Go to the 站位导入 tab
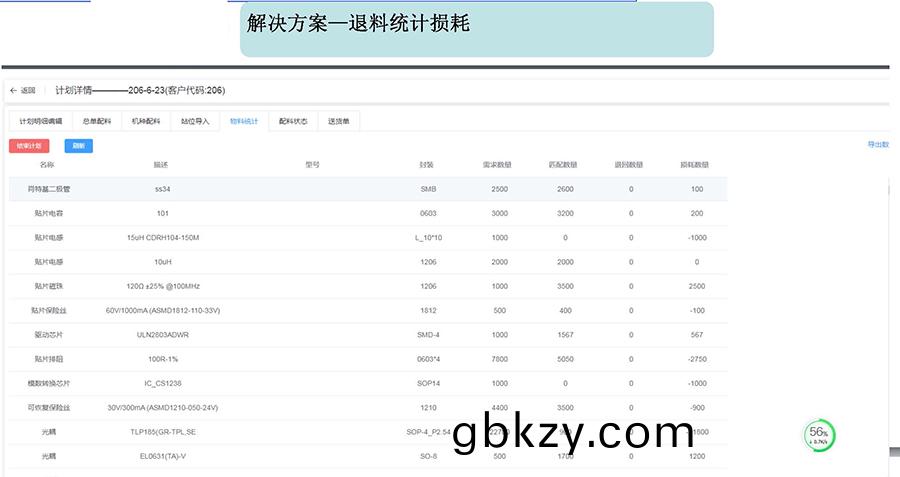Viewport: 900px width, 477px height. 195,121
